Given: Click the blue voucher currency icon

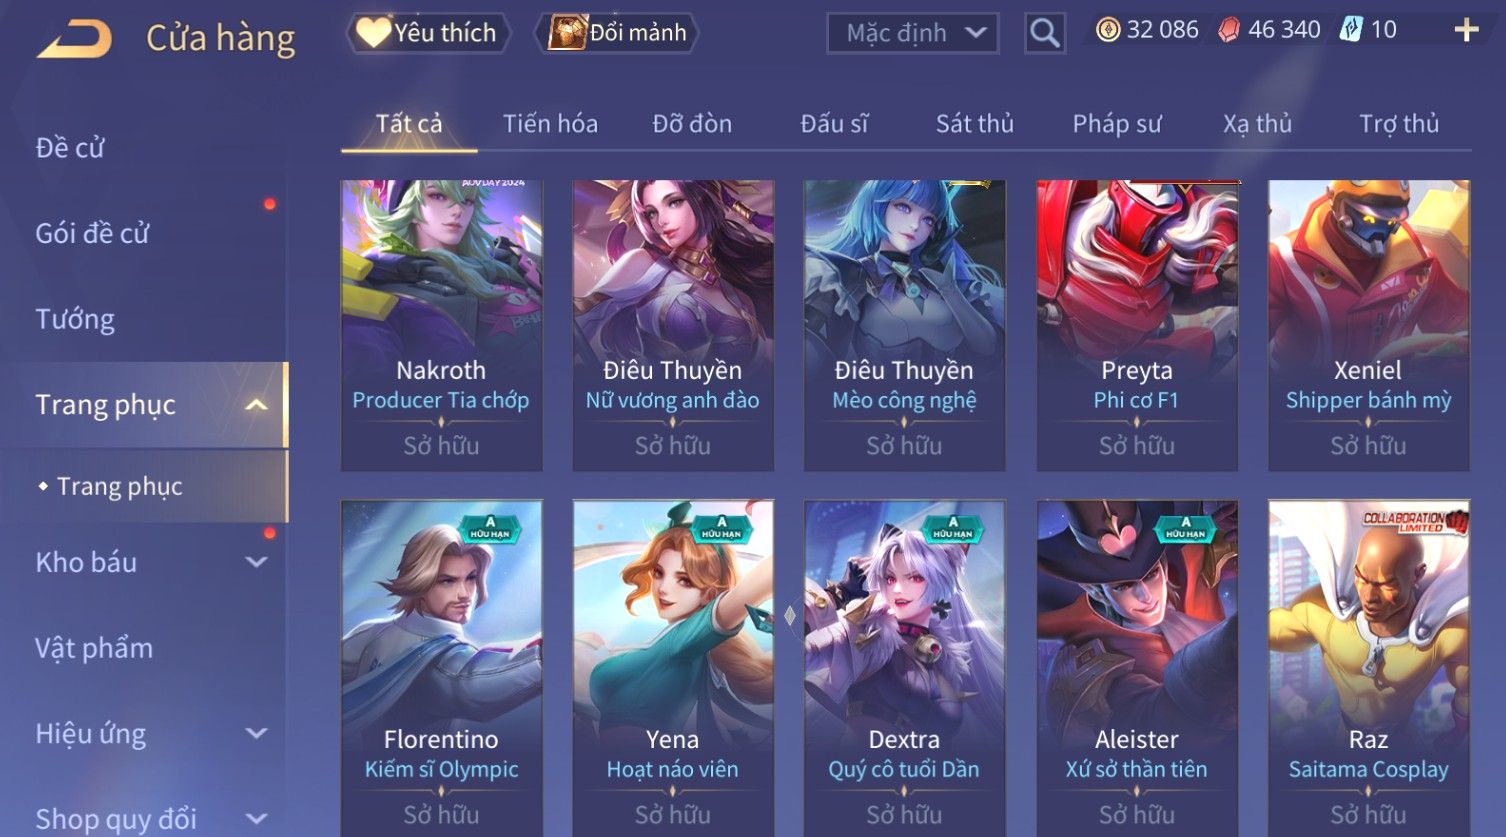Looking at the screenshot, I should coord(1351,30).
